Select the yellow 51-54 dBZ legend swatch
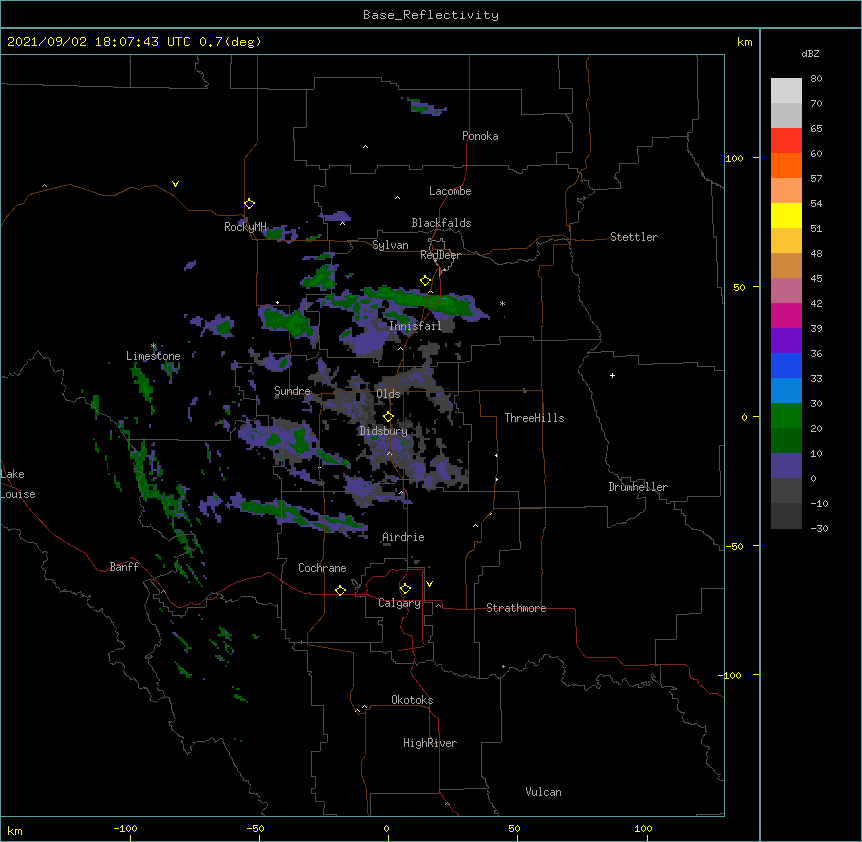 pos(786,215)
